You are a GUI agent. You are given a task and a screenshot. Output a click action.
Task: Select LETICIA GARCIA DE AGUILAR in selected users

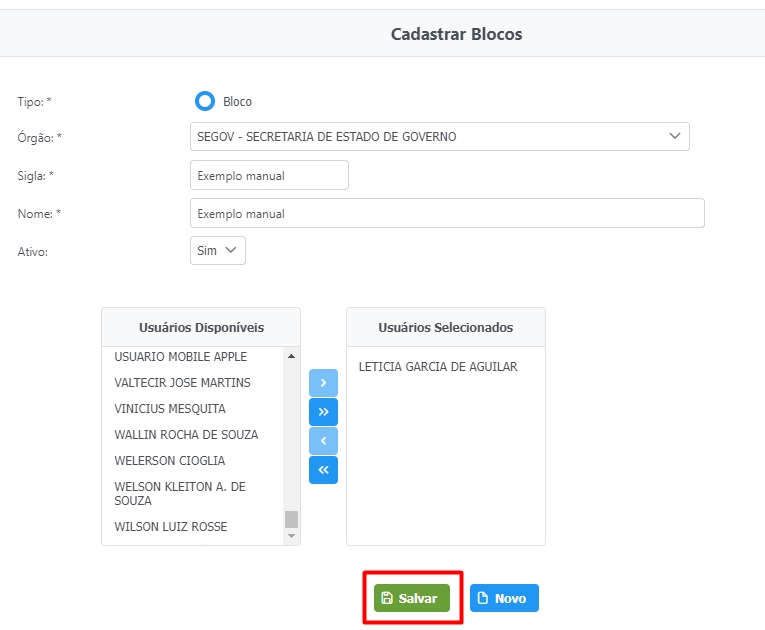tap(438, 367)
